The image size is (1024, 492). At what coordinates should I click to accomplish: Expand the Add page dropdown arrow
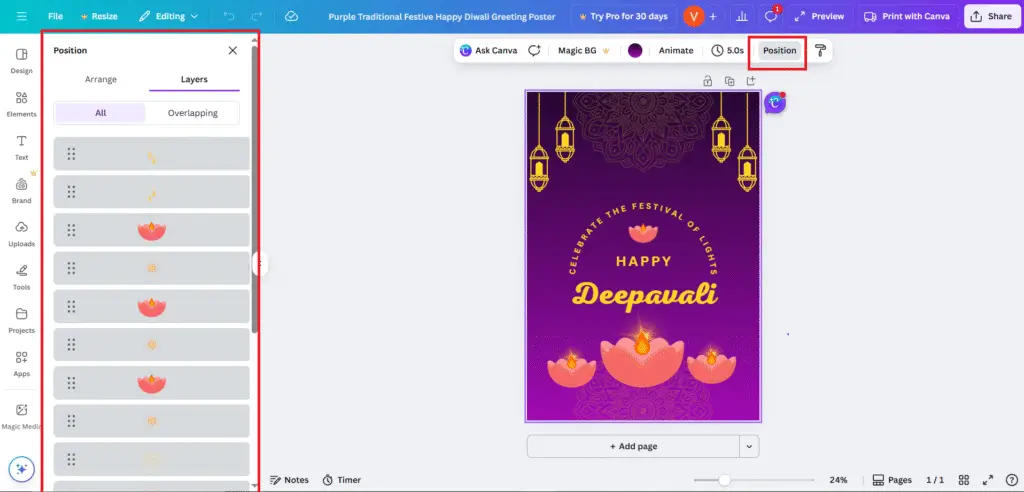749,446
